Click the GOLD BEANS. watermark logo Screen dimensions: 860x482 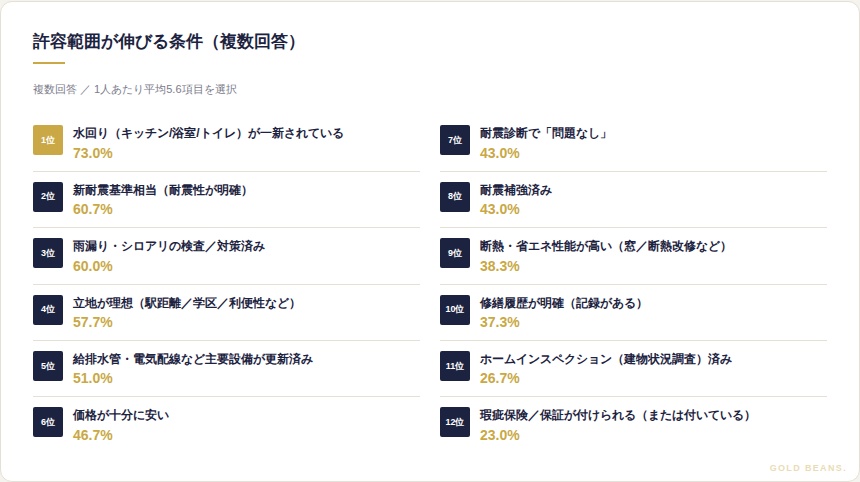point(808,468)
